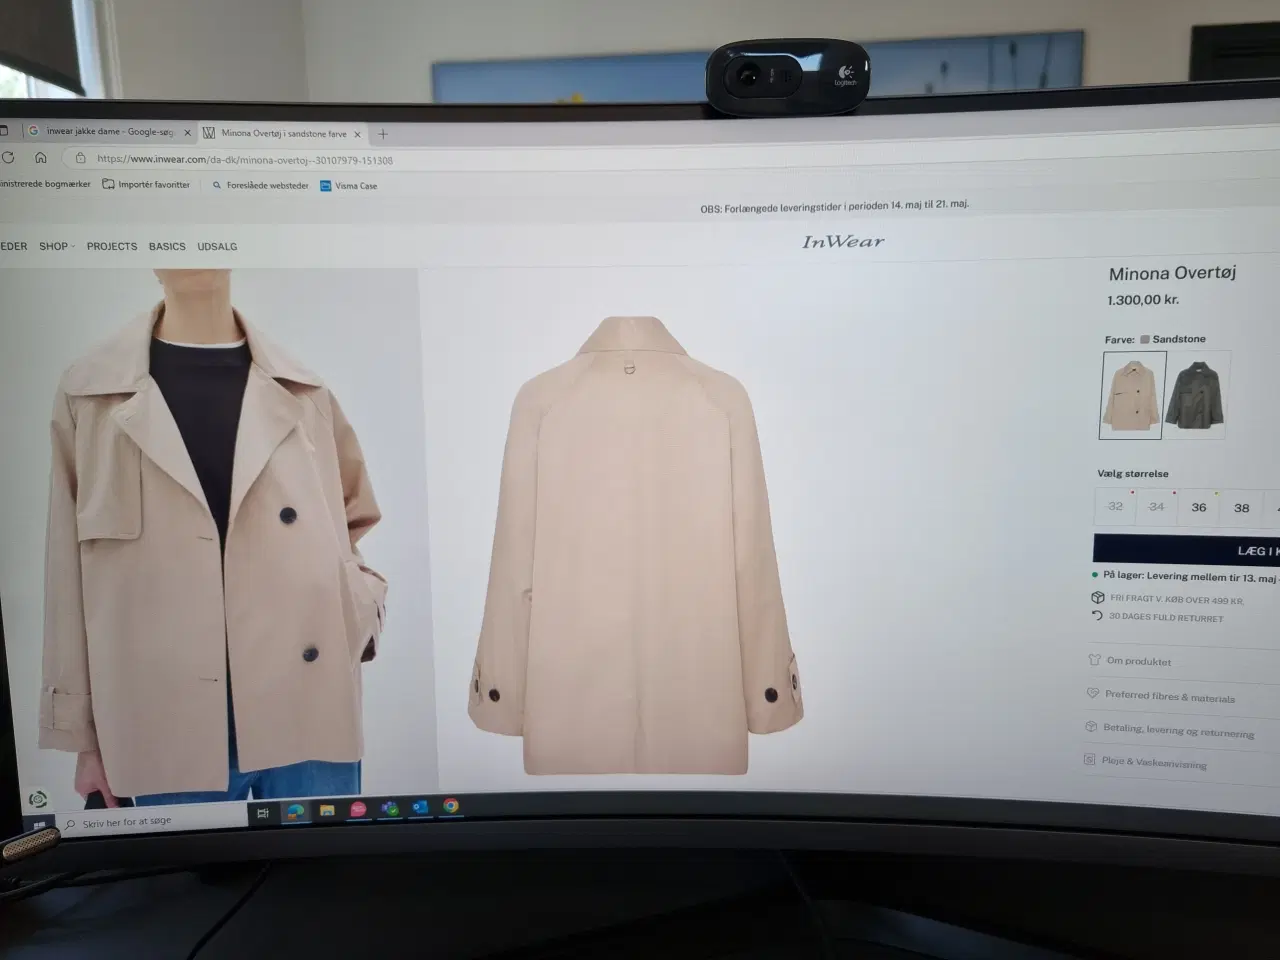
Task: Open Outlook from the taskbar
Action: click(x=420, y=808)
